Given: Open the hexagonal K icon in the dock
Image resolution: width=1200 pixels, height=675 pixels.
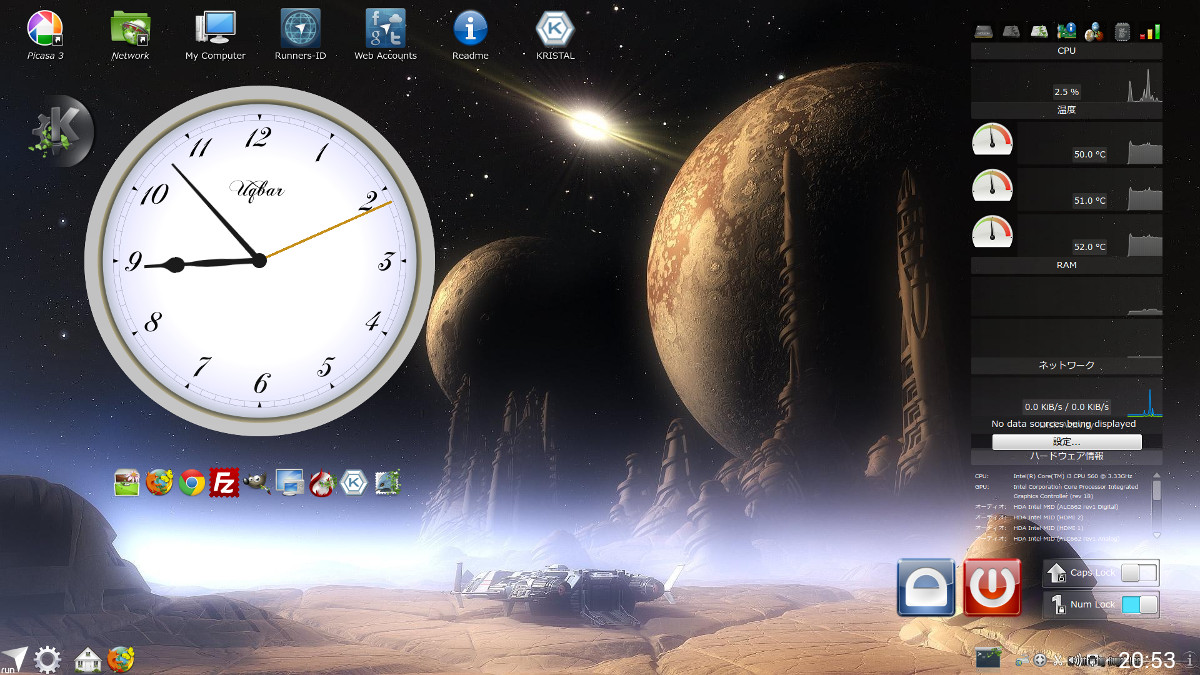Looking at the screenshot, I should click(x=354, y=483).
